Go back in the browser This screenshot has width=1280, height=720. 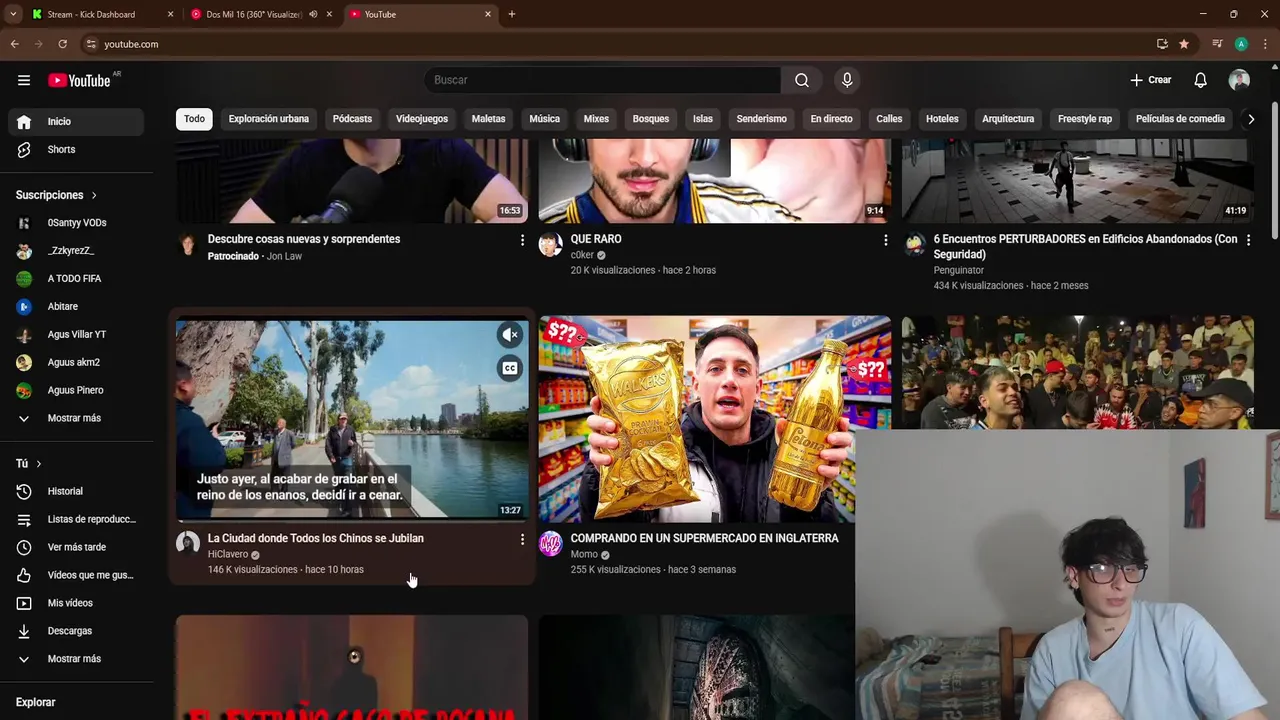[x=14, y=44]
